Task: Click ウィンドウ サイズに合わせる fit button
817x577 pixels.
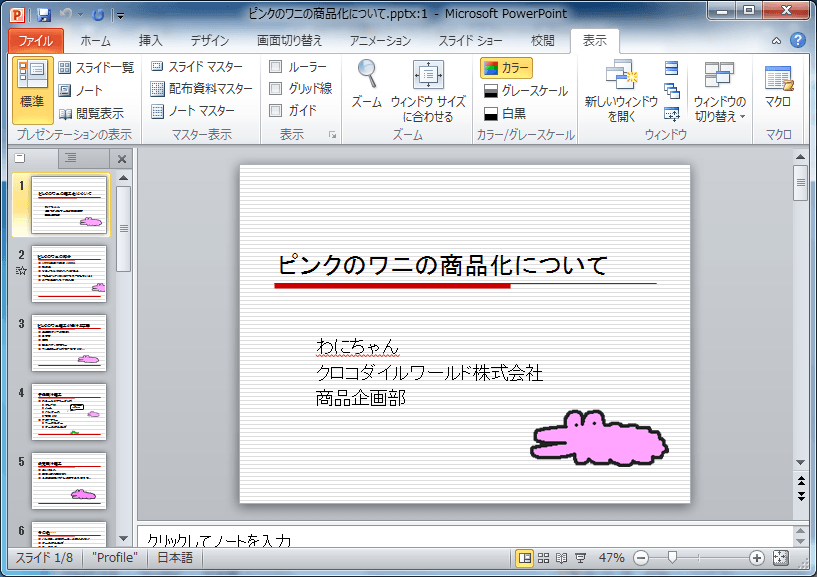Action: 428,91
